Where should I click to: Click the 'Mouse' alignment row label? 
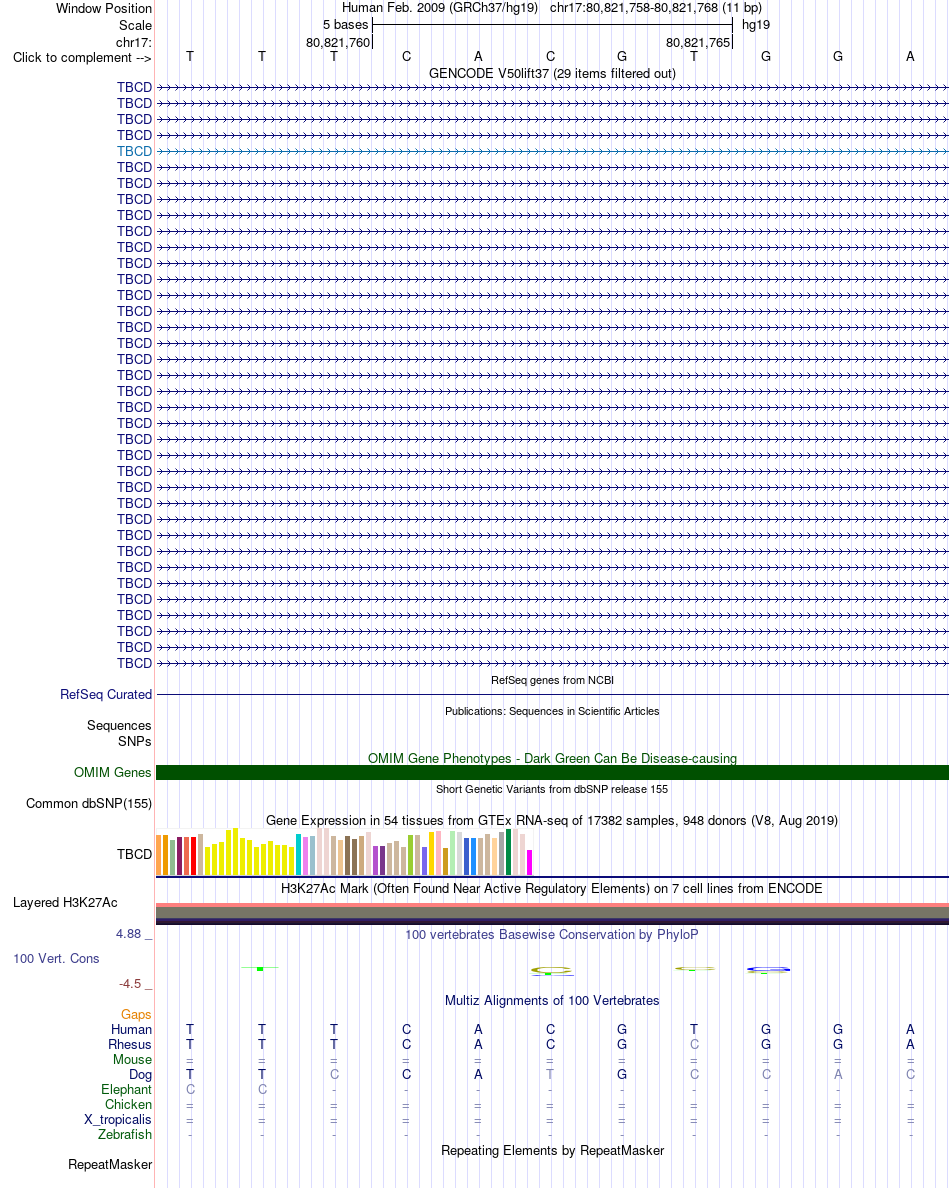pos(132,1060)
